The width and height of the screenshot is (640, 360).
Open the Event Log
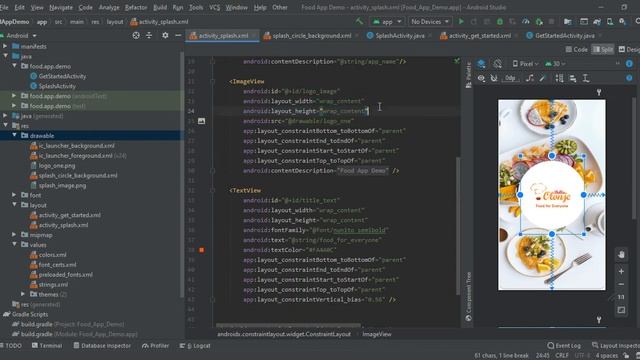click(x=564, y=345)
